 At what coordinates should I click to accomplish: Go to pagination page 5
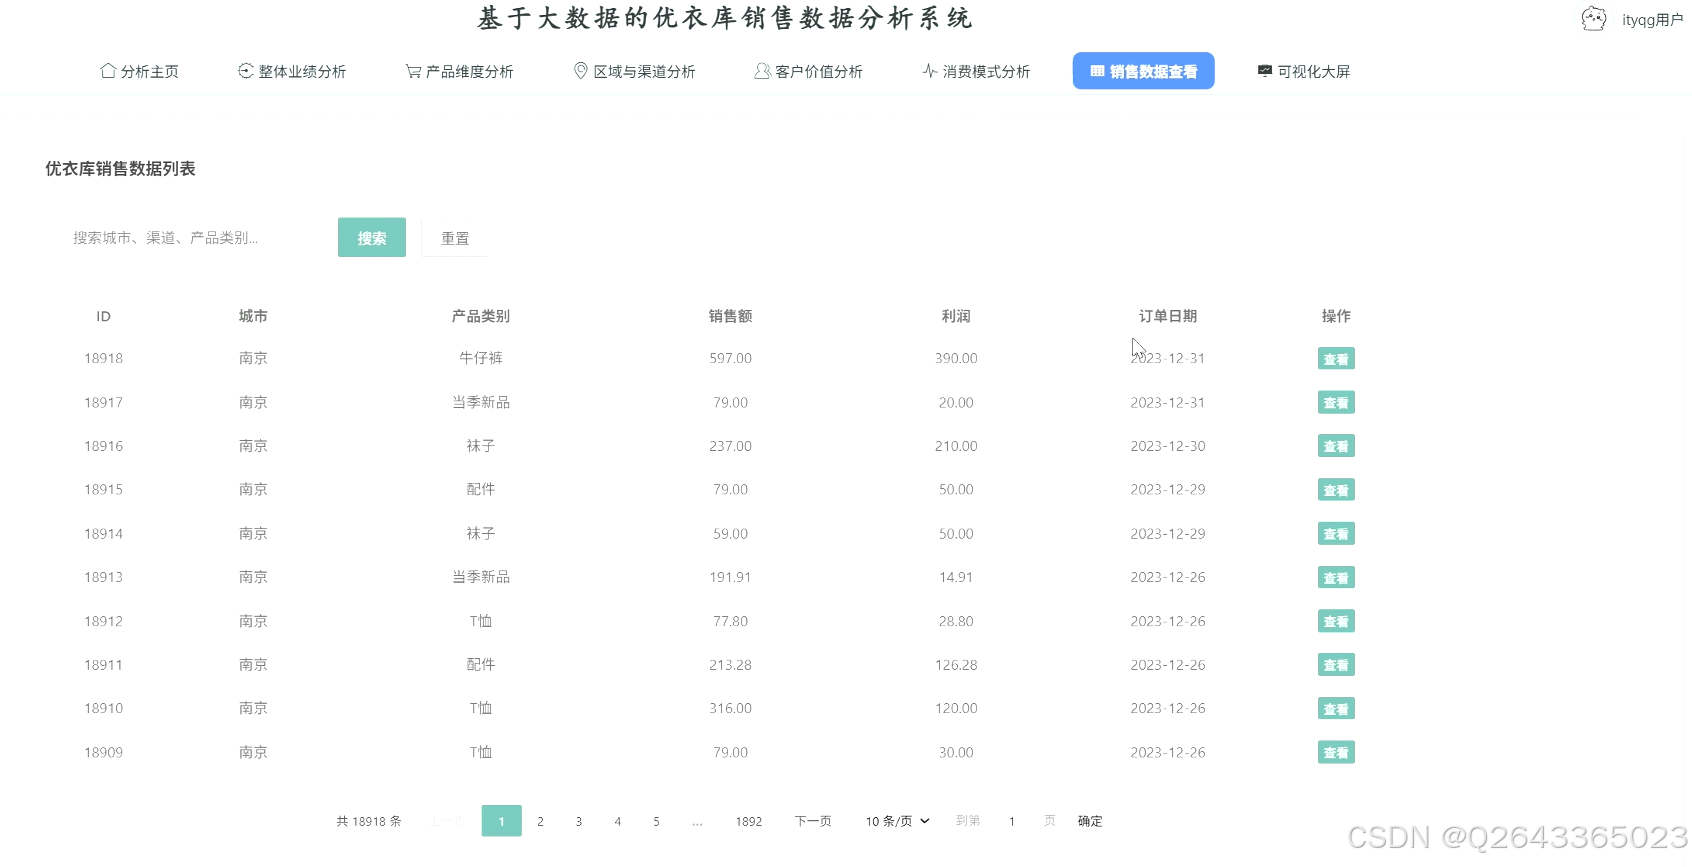[x=656, y=821]
